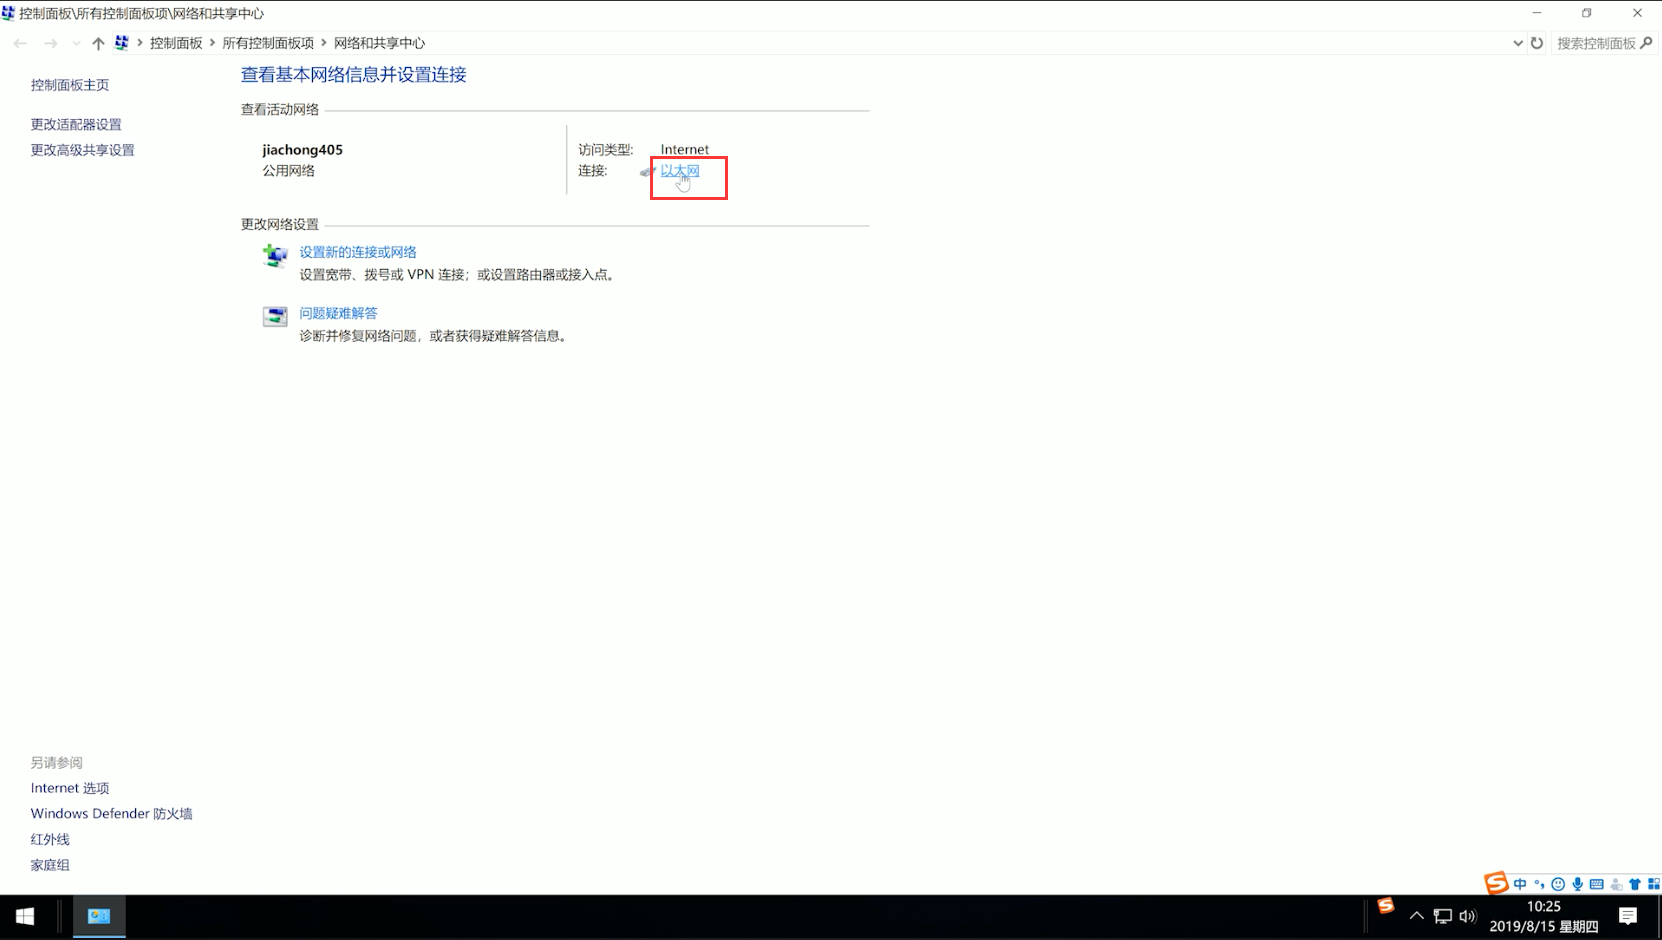This screenshot has height=940, width=1662.
Task: Open the 以太网 connection link
Action: [x=680, y=171]
